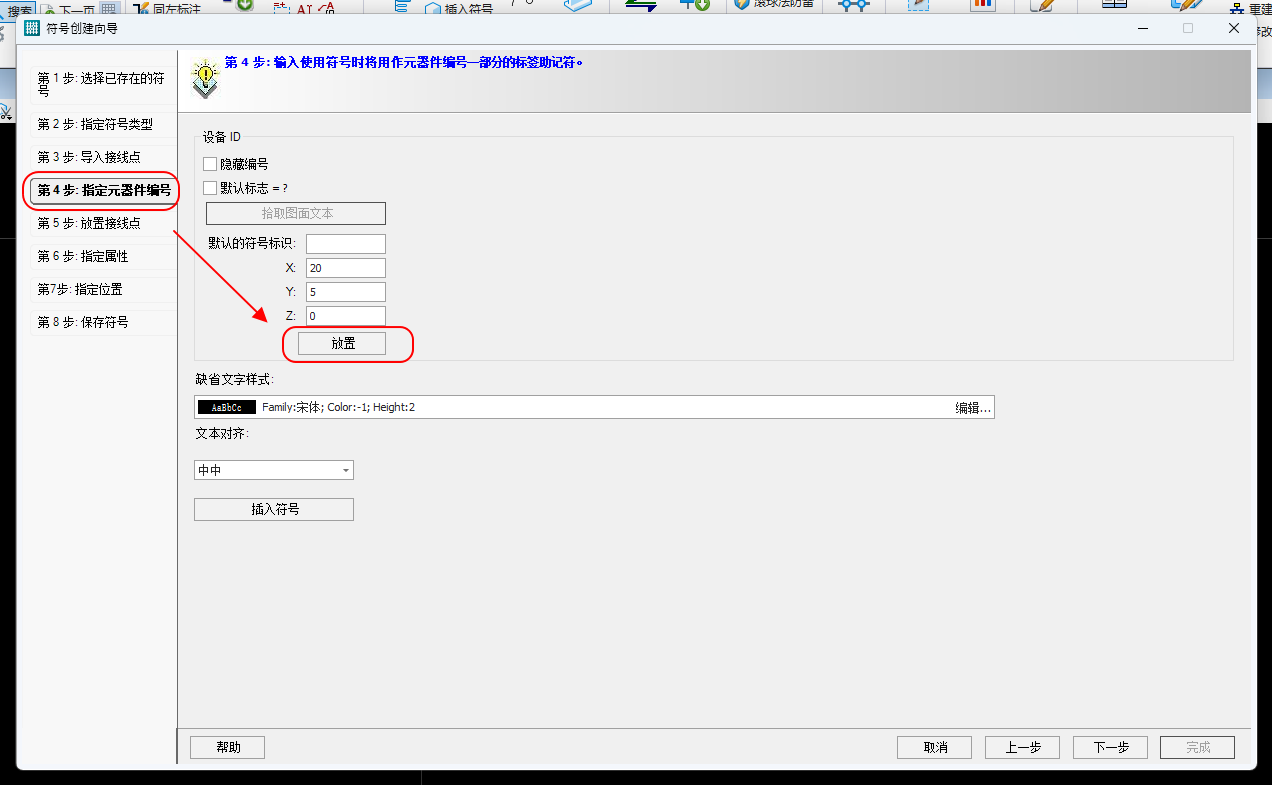
Task: Open the 编辑... text style editor
Action: coord(972,408)
